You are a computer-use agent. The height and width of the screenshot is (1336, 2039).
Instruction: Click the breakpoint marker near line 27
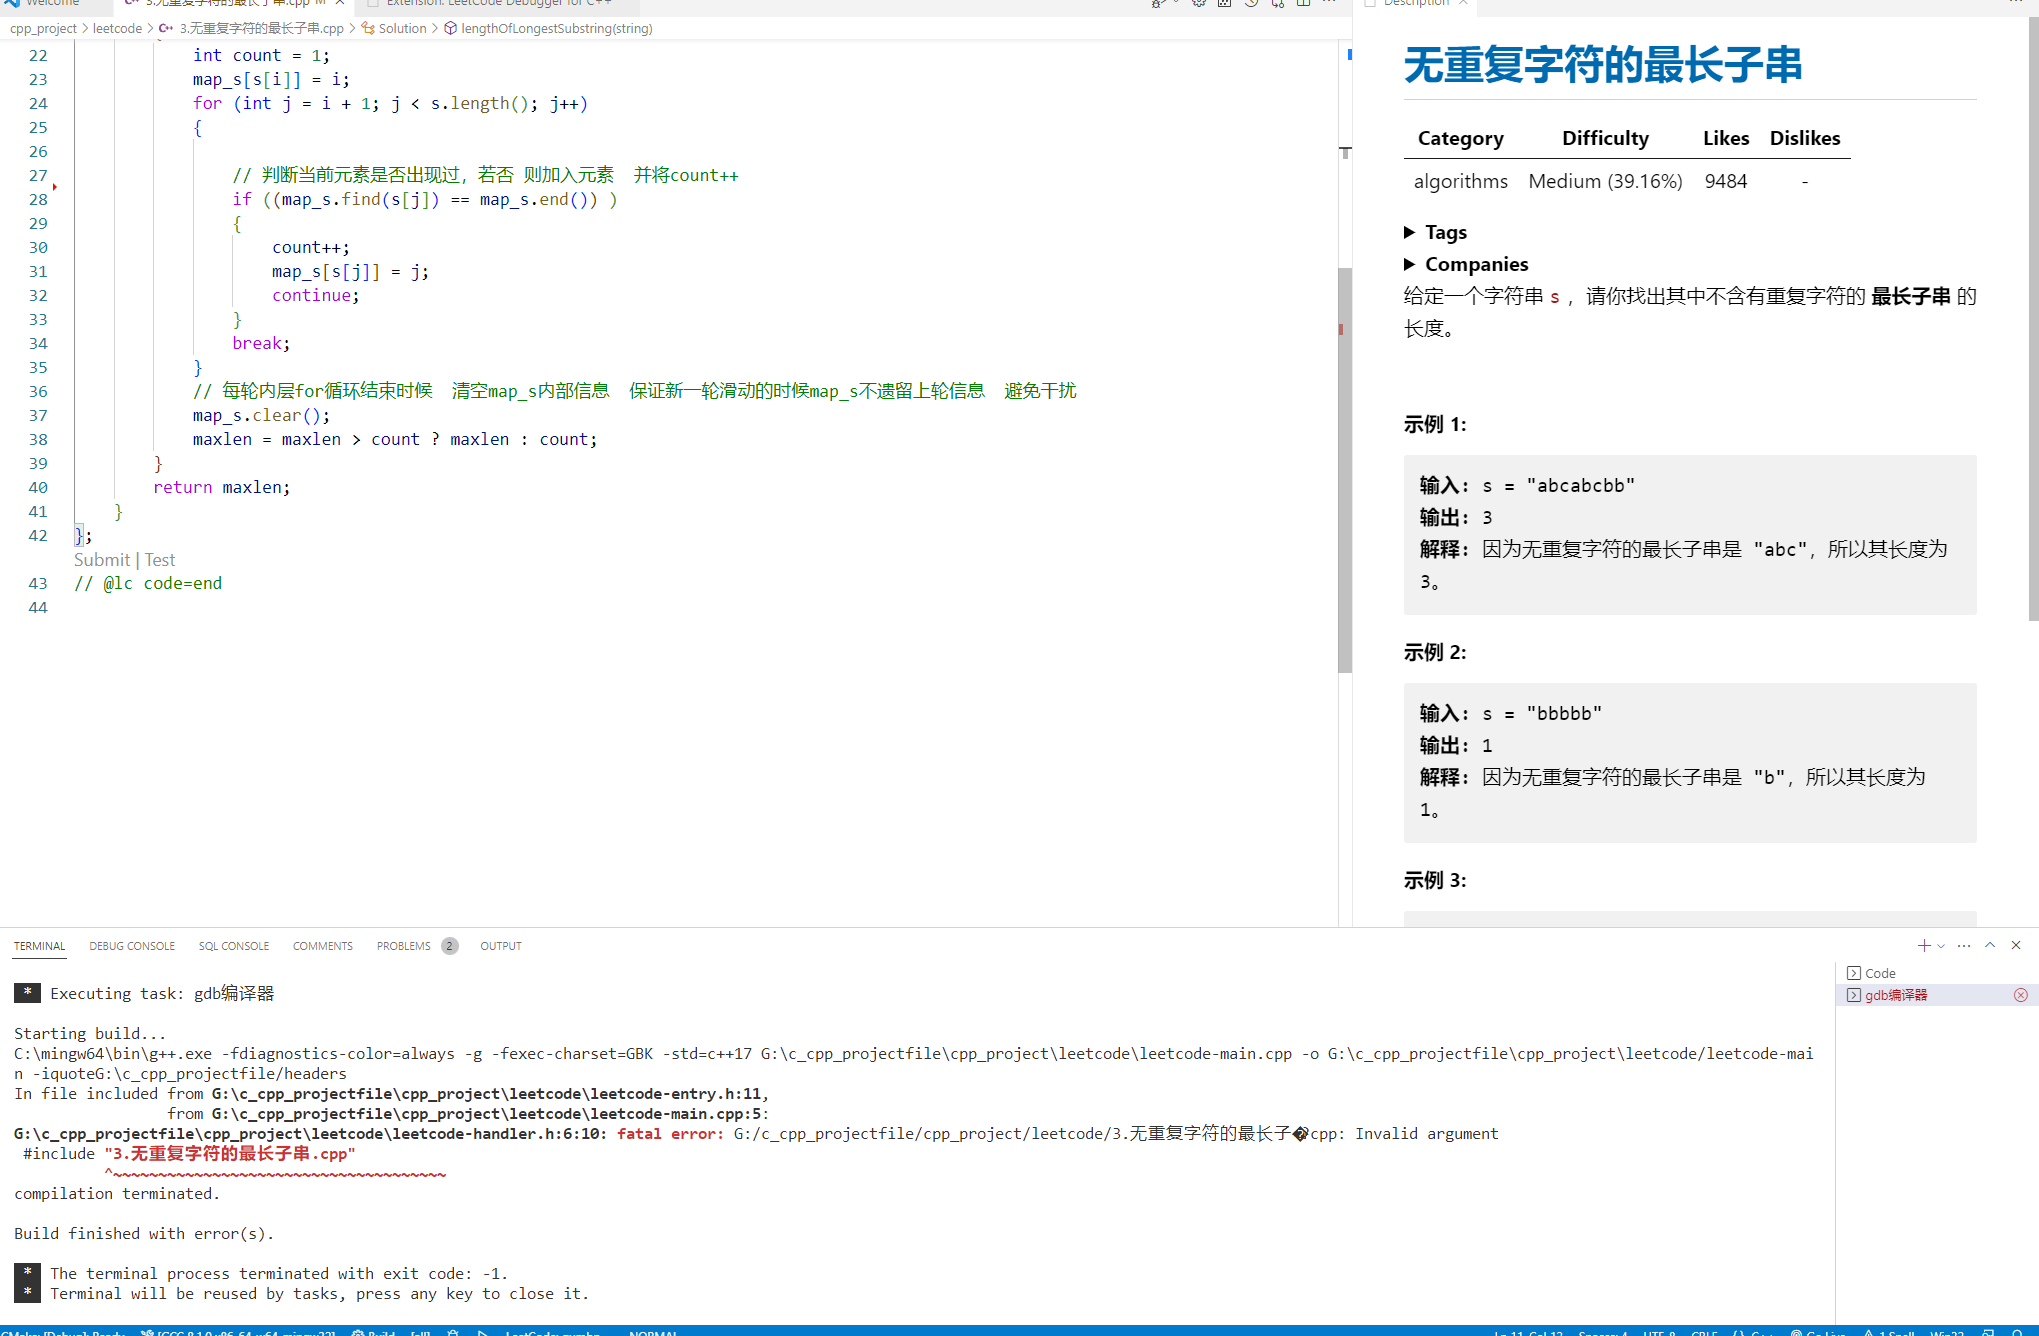coord(55,187)
